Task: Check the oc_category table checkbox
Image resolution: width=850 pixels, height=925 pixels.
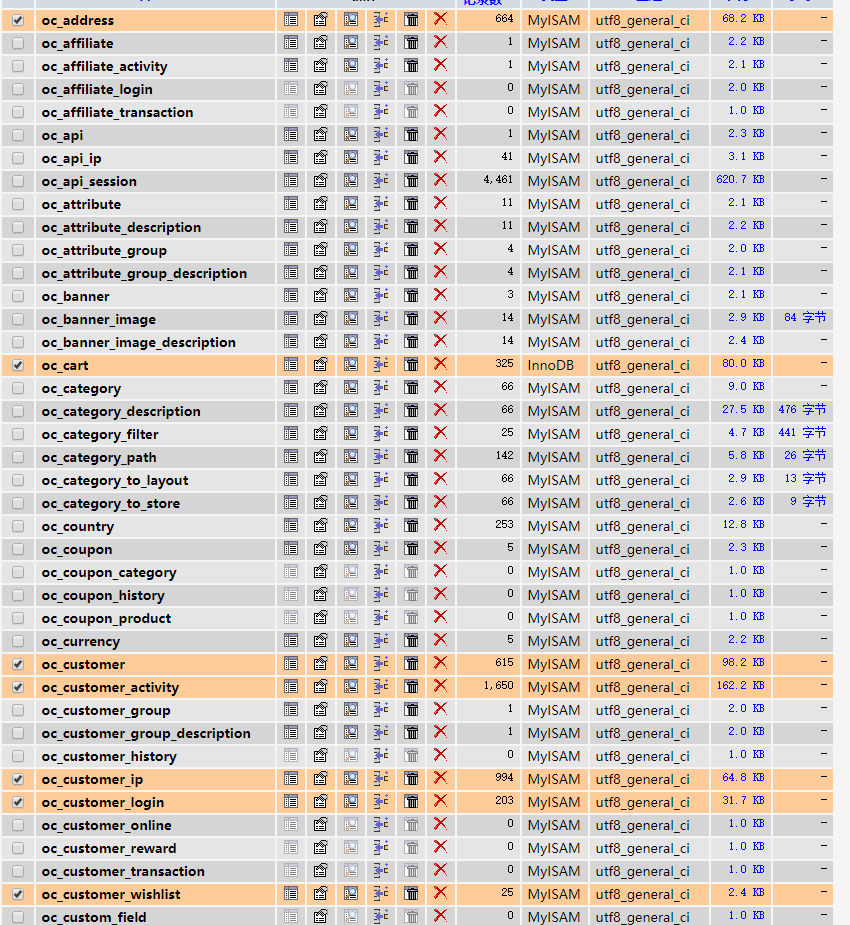Action: [18, 388]
